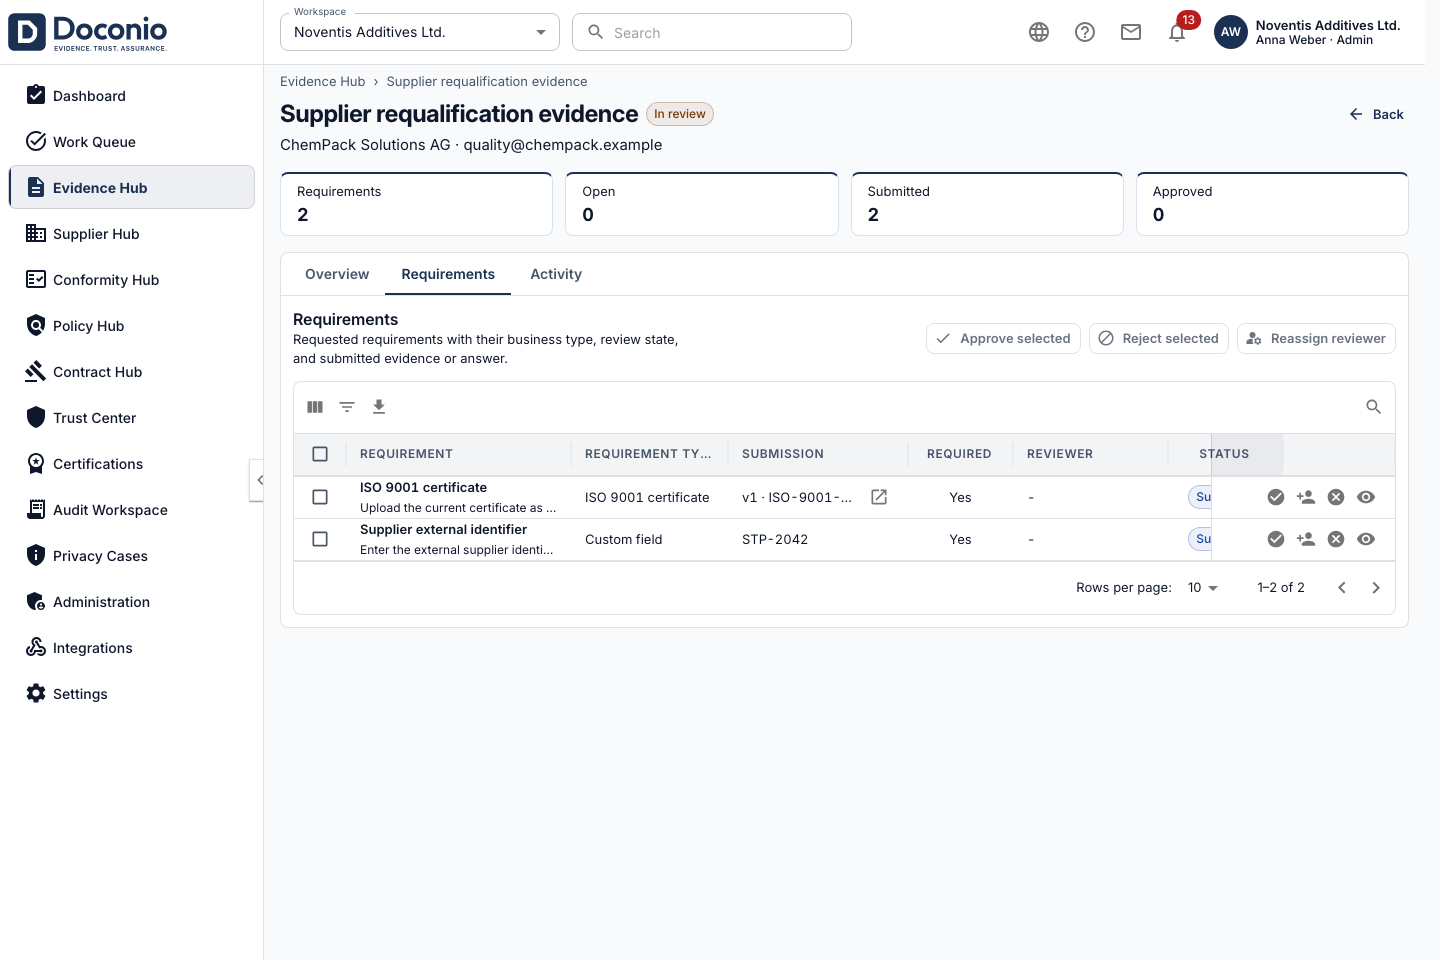The image size is (1440, 960).
Task: Open Audit Workspace in the sidebar
Action: [x=132, y=510]
